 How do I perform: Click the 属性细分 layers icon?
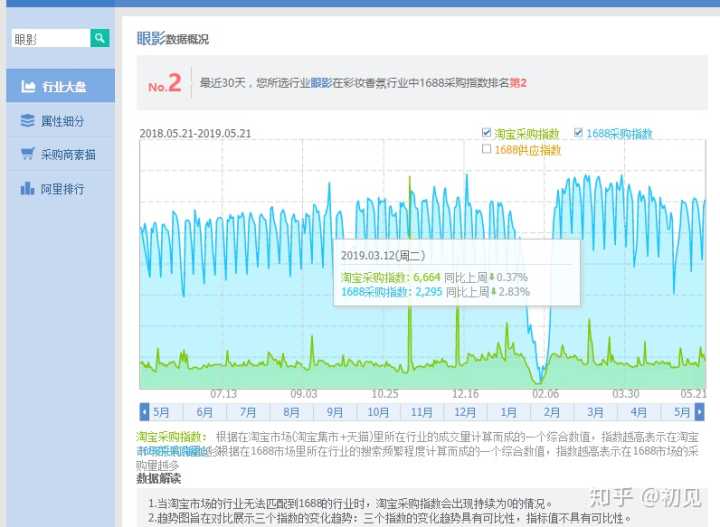click(28, 121)
